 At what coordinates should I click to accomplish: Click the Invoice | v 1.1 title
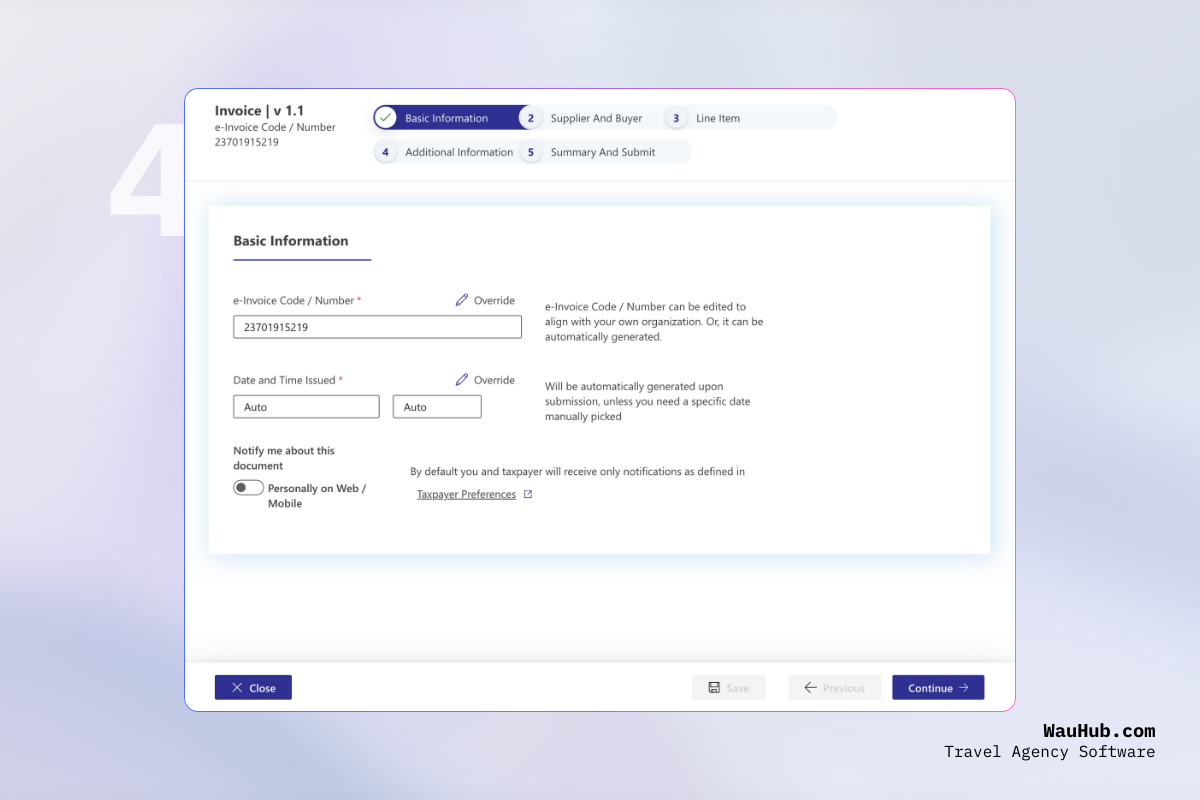(259, 111)
